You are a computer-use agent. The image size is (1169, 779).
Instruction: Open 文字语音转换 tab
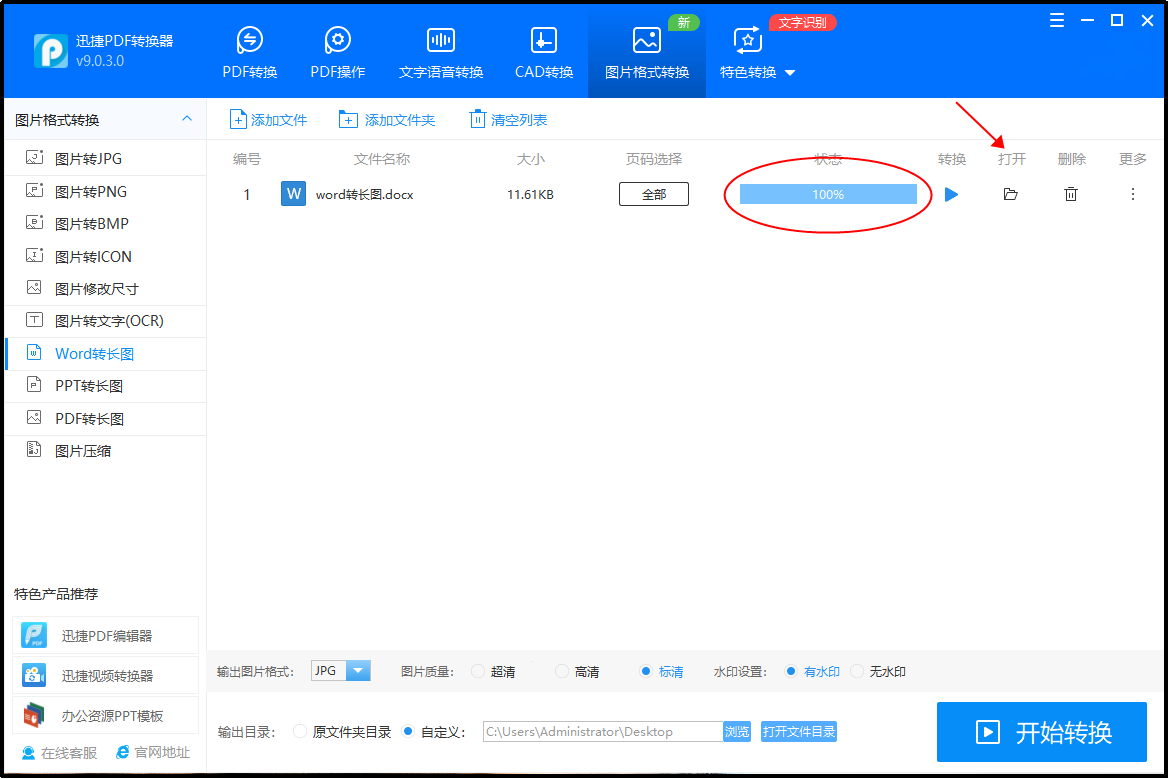coord(441,51)
